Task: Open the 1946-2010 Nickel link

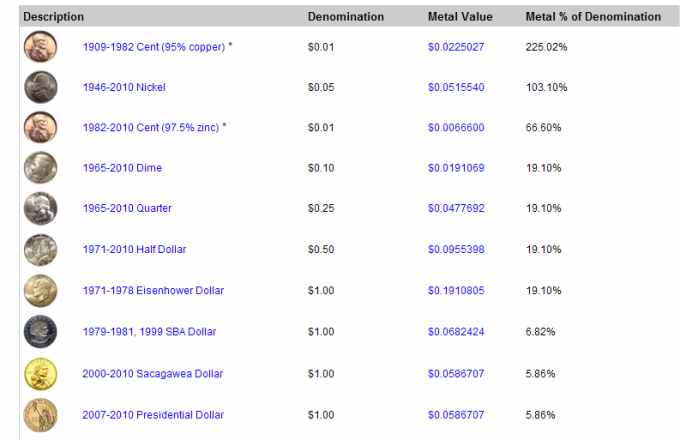Action: pos(124,87)
